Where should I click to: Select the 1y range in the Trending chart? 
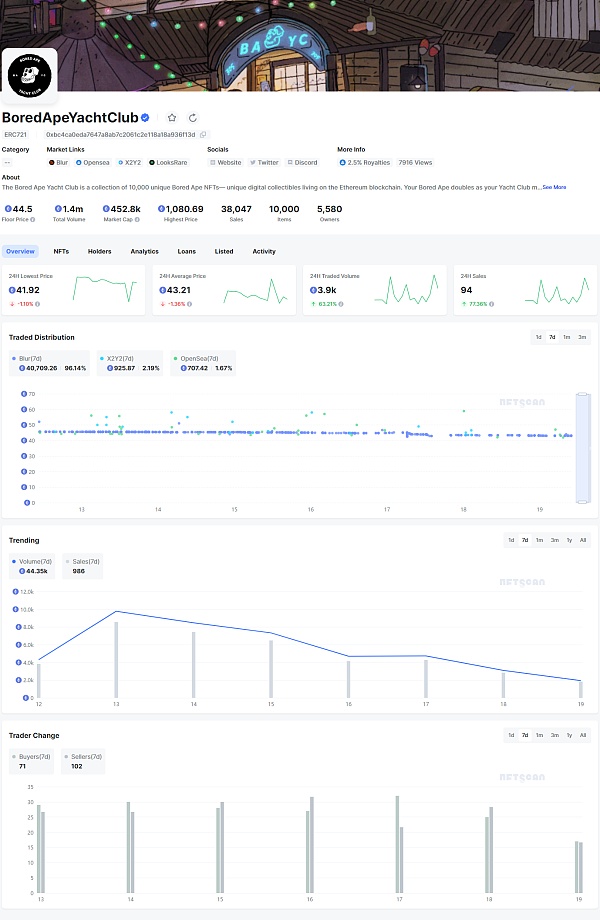point(569,540)
